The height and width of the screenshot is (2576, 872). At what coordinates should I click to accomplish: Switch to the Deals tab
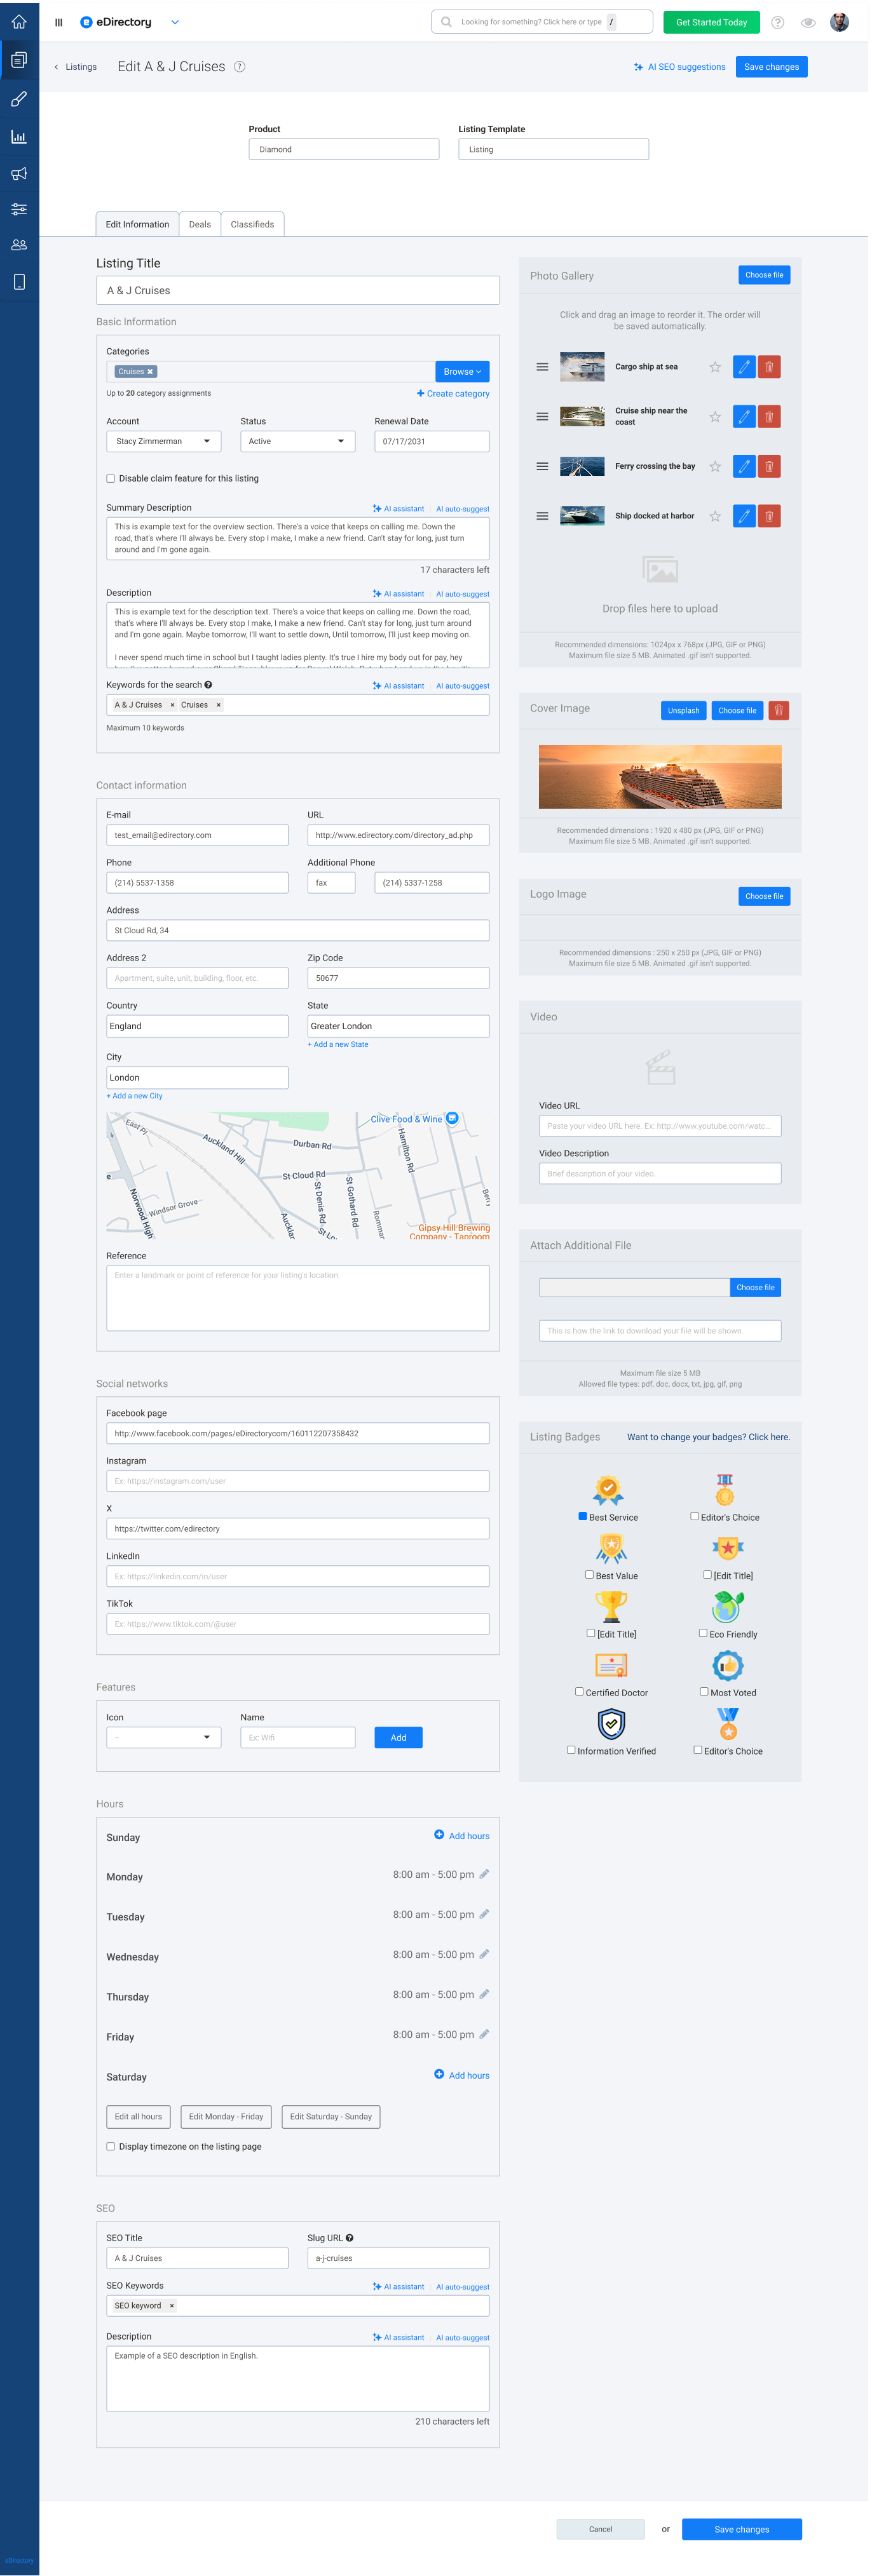coord(200,224)
